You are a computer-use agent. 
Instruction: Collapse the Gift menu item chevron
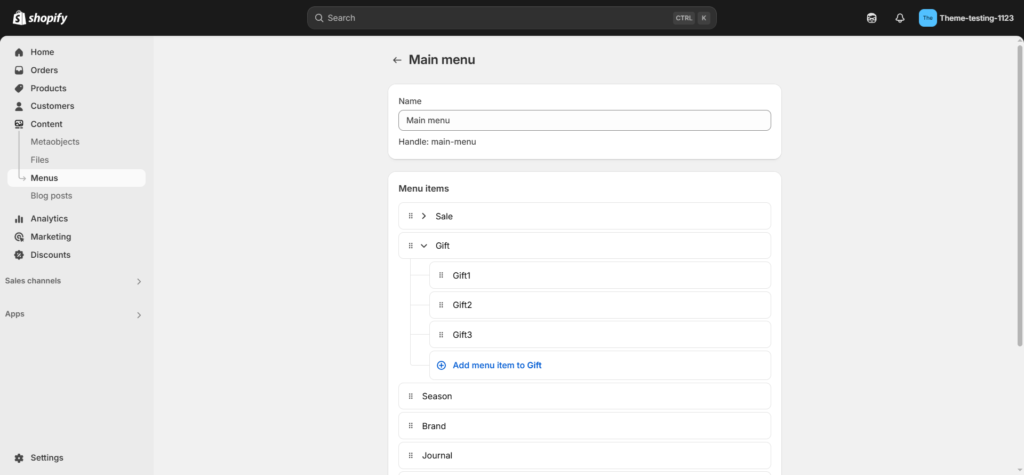(x=424, y=246)
